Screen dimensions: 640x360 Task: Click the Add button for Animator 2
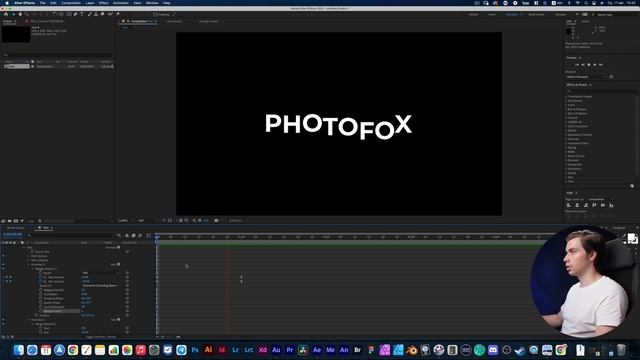point(116,320)
